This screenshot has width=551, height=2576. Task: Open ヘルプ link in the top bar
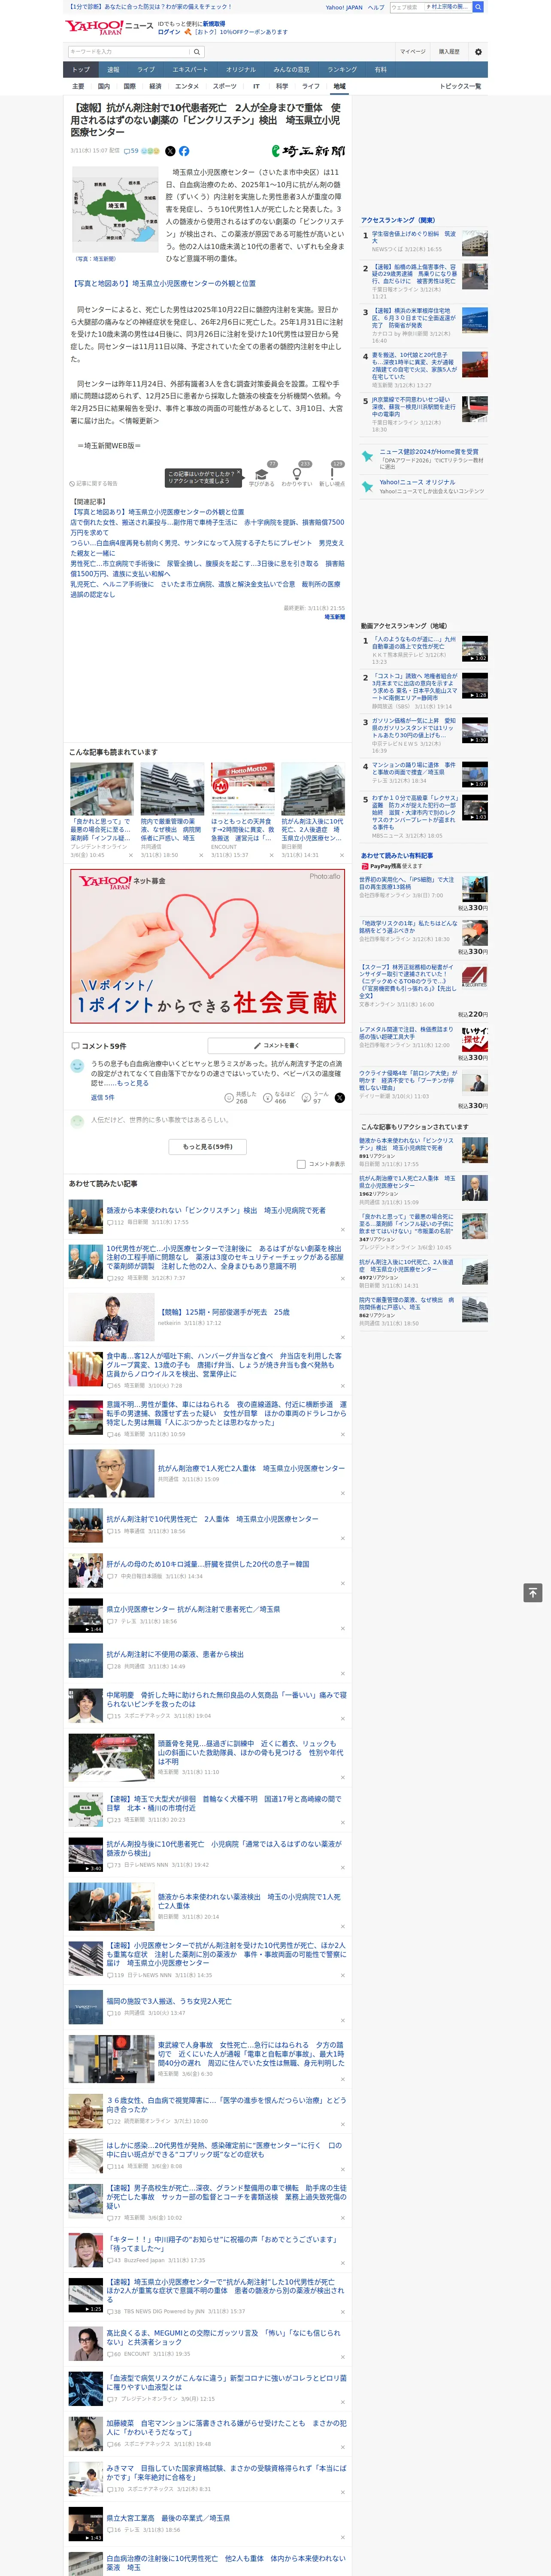click(375, 7)
